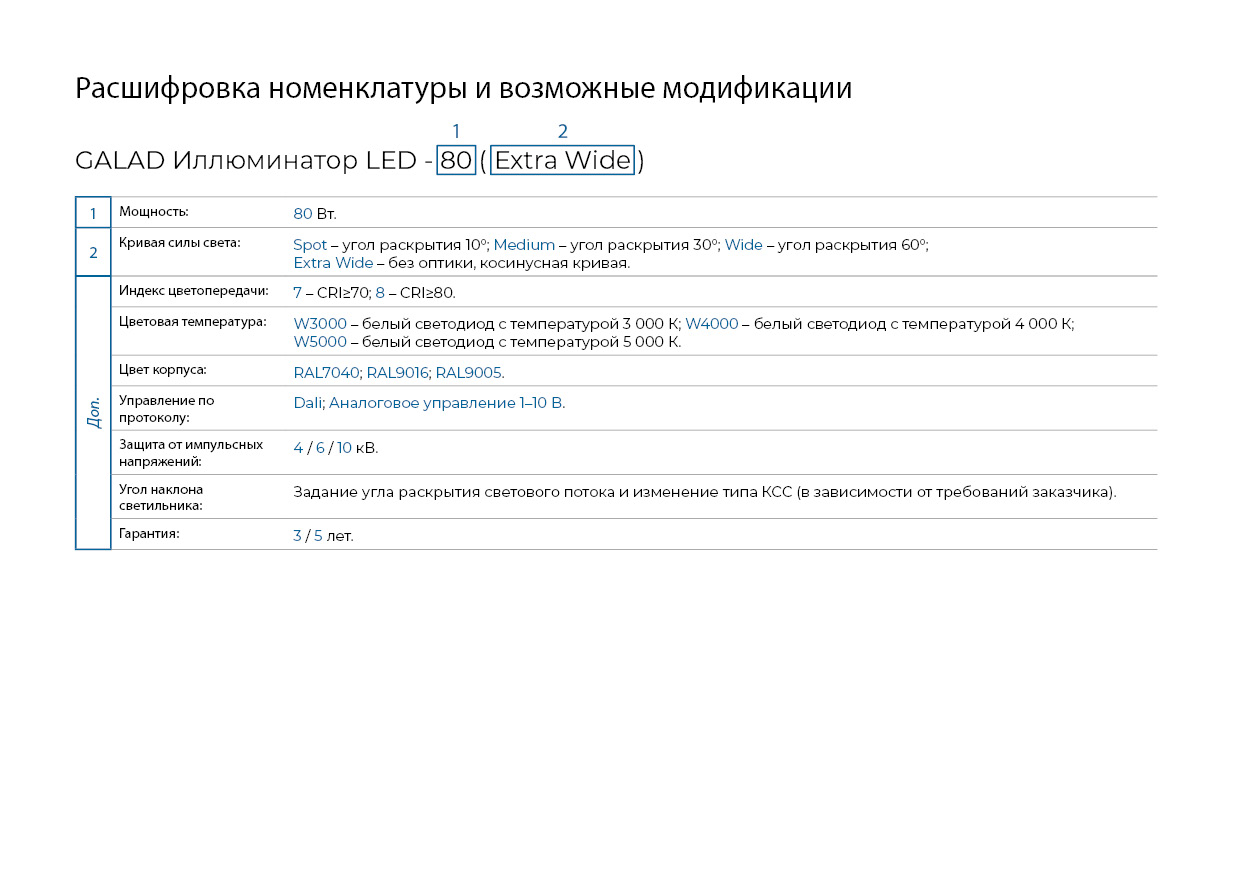Viewport: 1240px width, 886px height.
Task: Click the vertical "Доп." side label
Action: (94, 412)
